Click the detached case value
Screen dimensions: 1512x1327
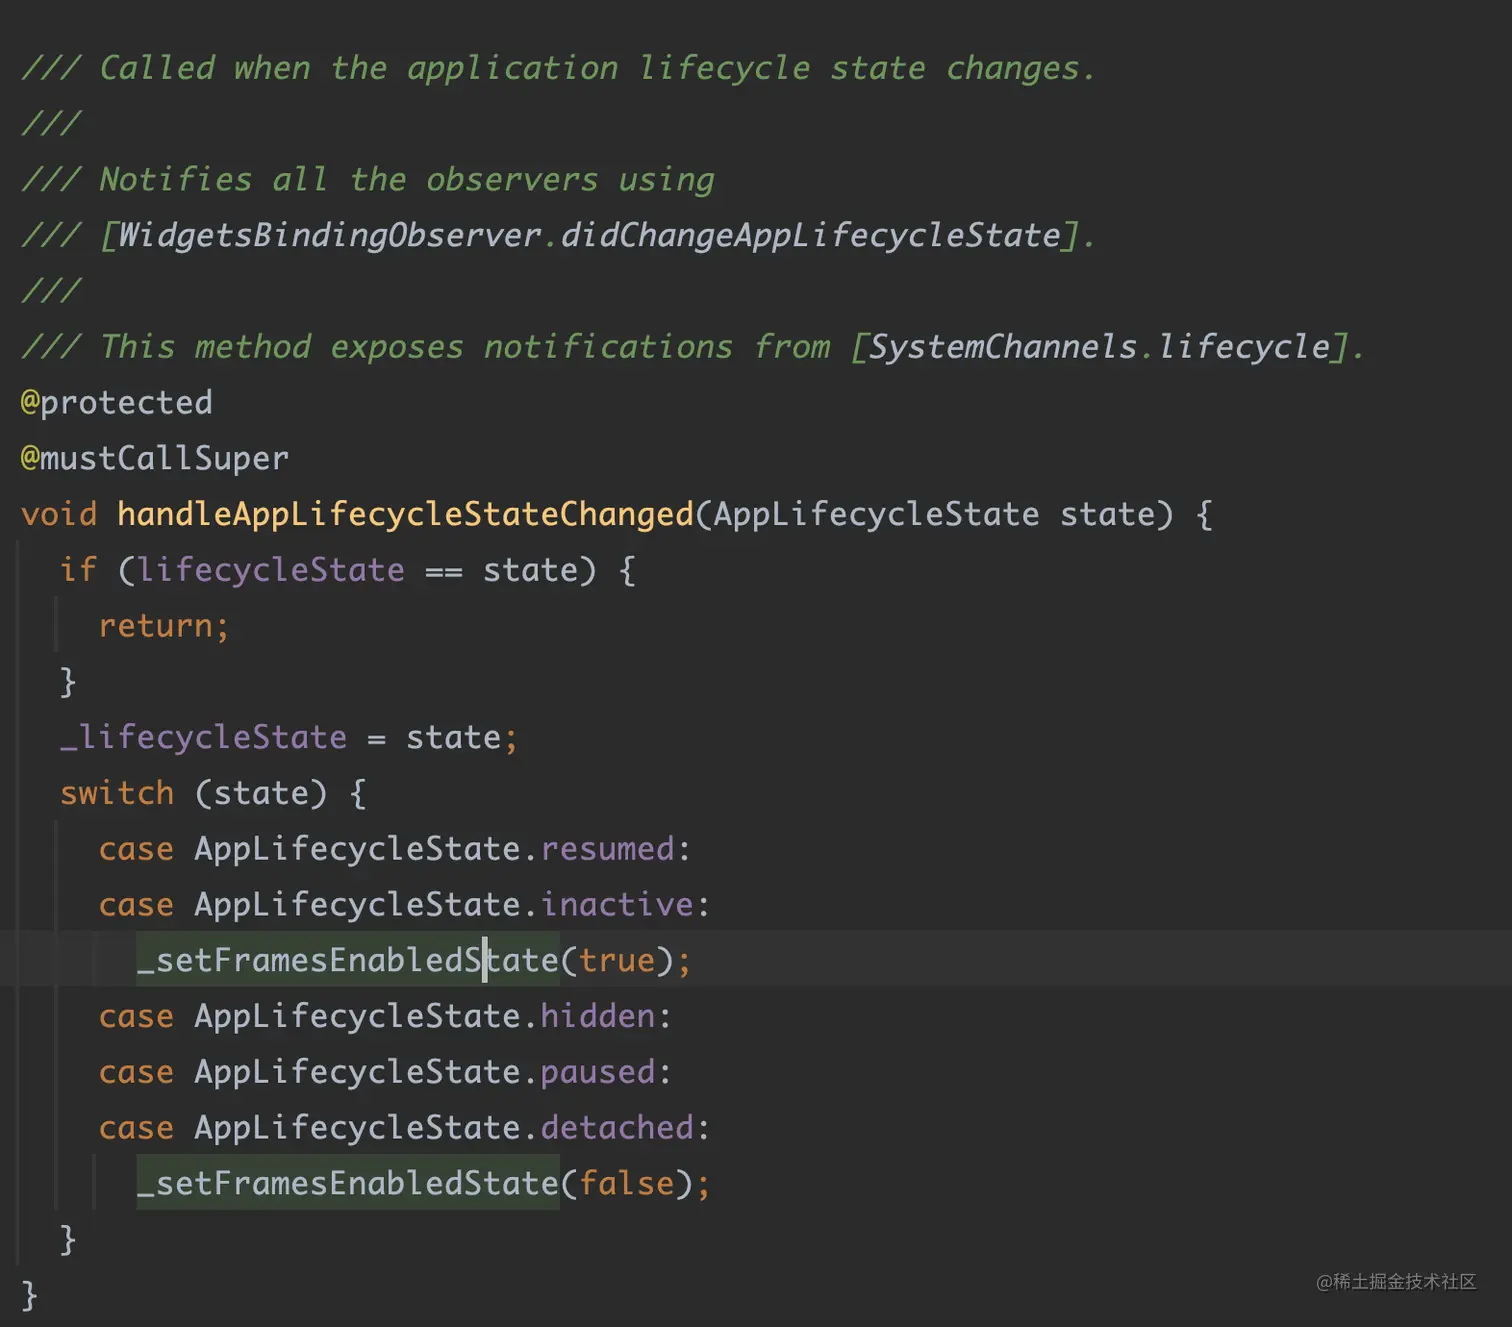(x=617, y=1128)
